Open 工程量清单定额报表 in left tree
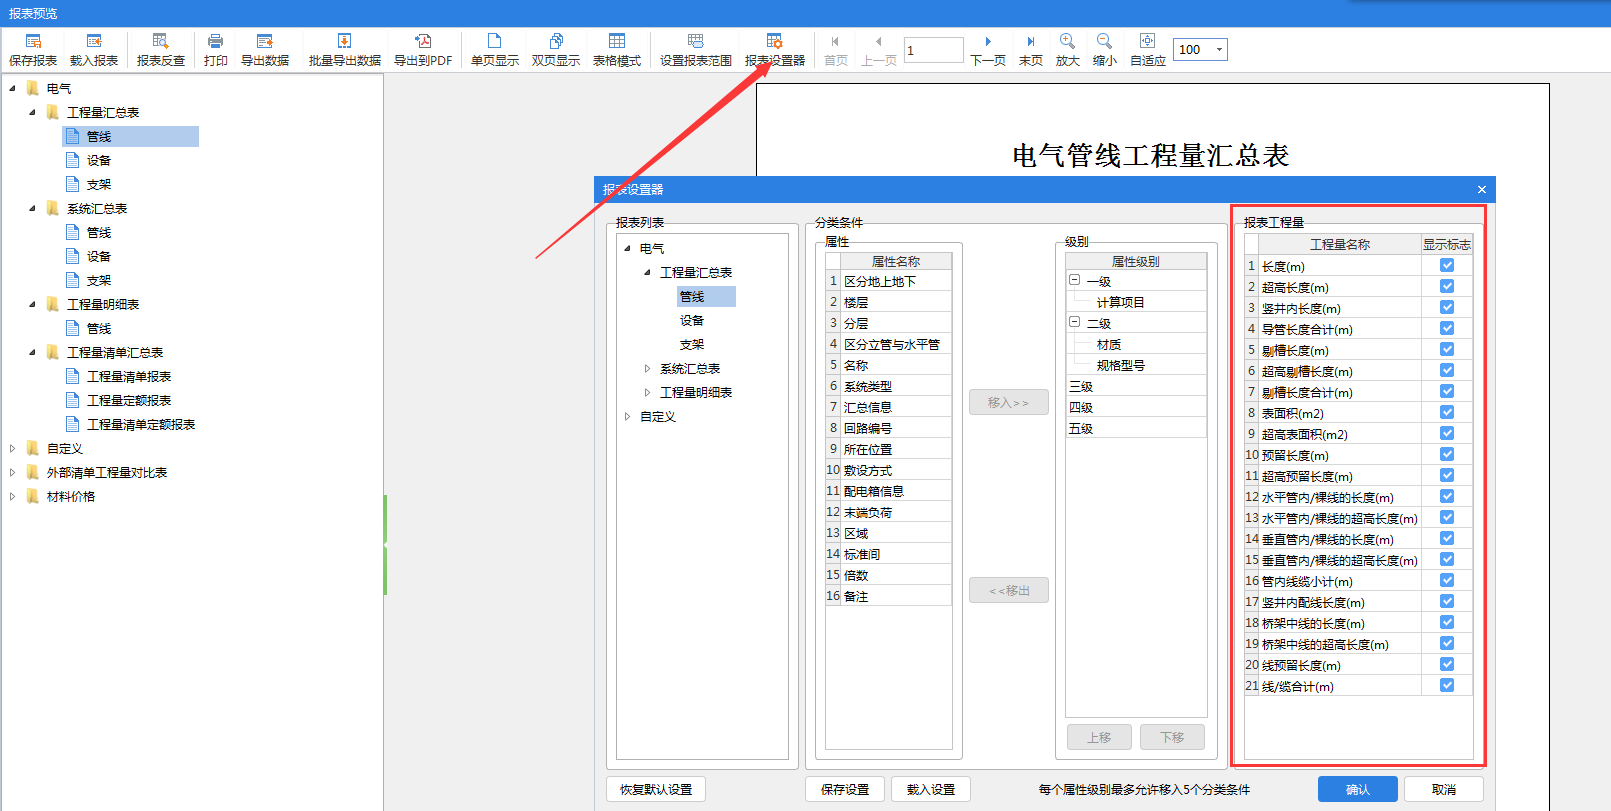This screenshot has height=811, width=1611. pyautogui.click(x=141, y=425)
